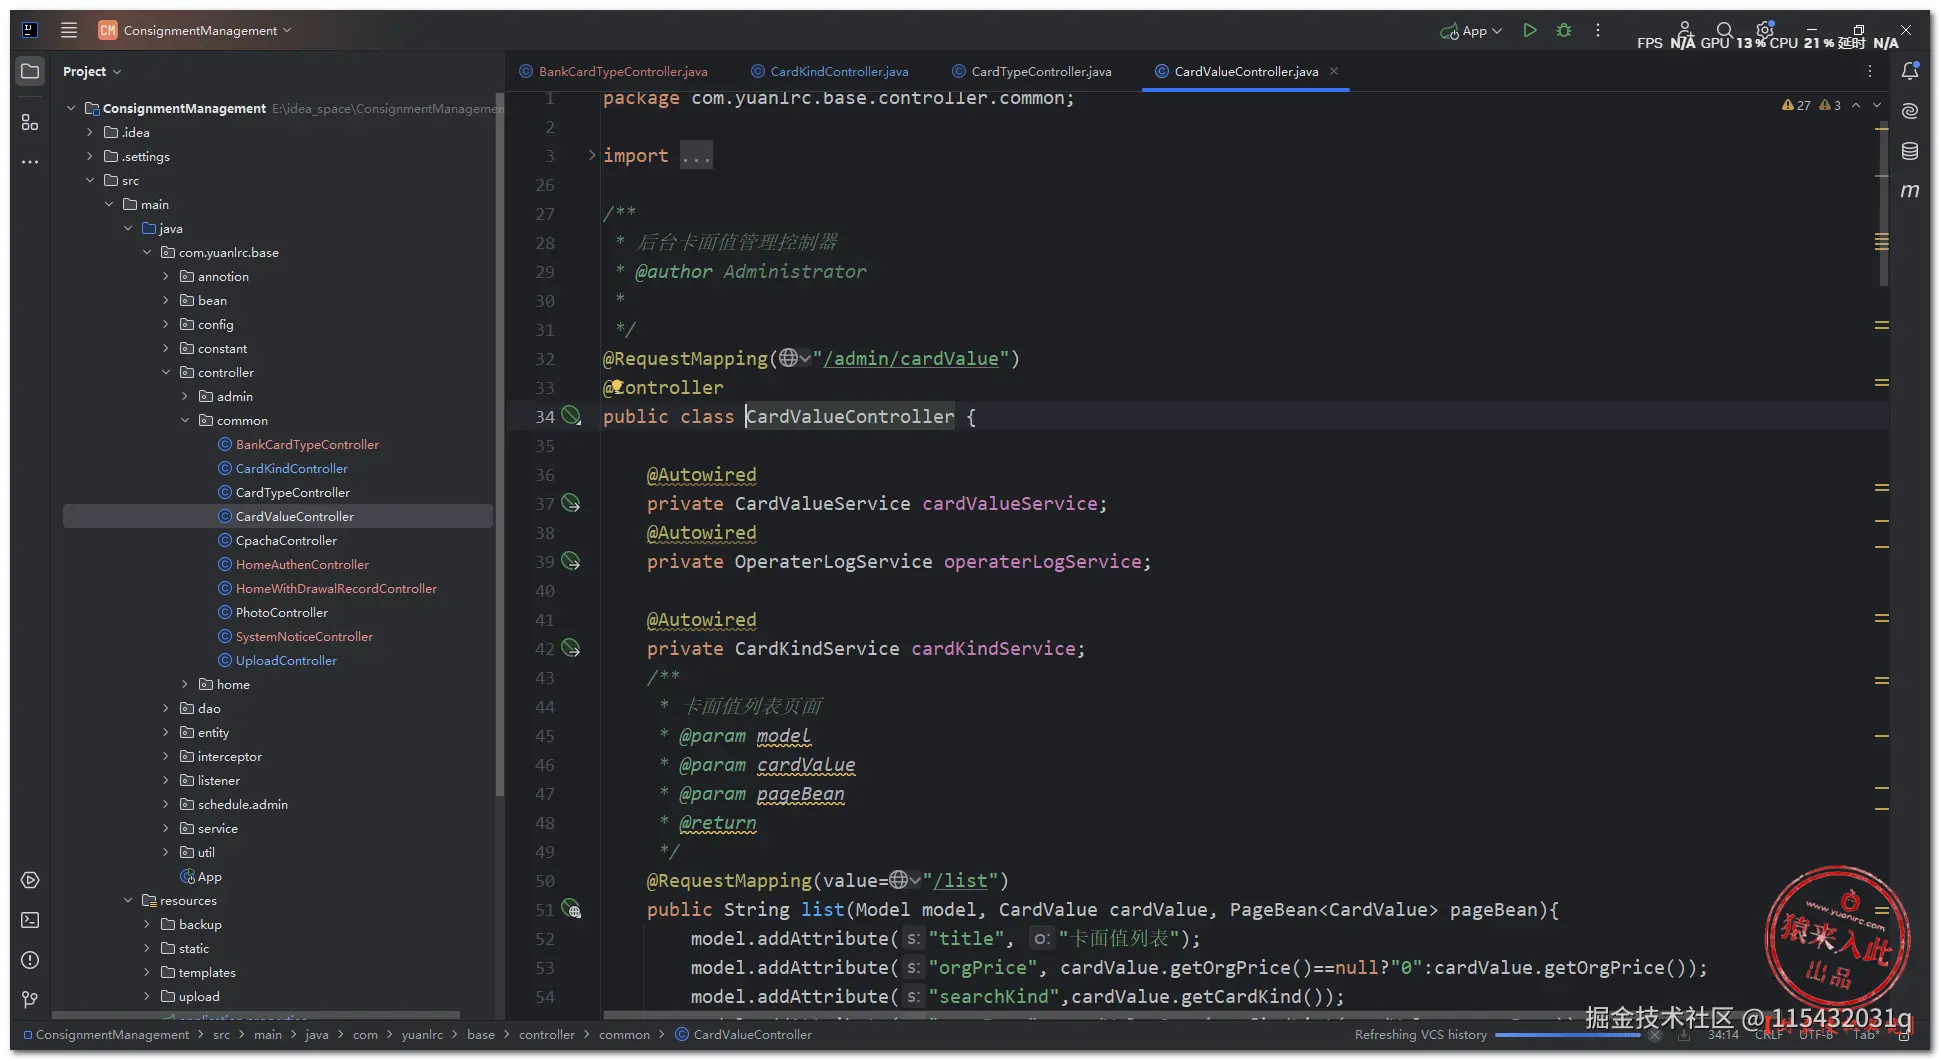Viewport: 1941px width, 1061px height.
Task: Open code with me user icon
Action: [1685, 31]
